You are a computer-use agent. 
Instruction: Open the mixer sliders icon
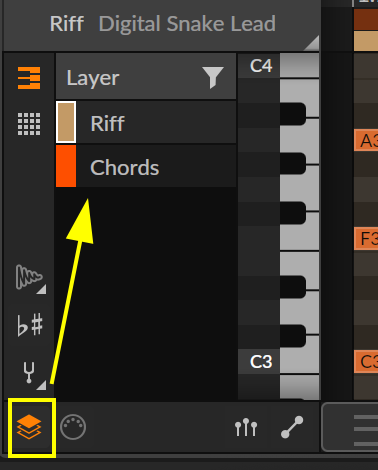pyautogui.click(x=246, y=427)
